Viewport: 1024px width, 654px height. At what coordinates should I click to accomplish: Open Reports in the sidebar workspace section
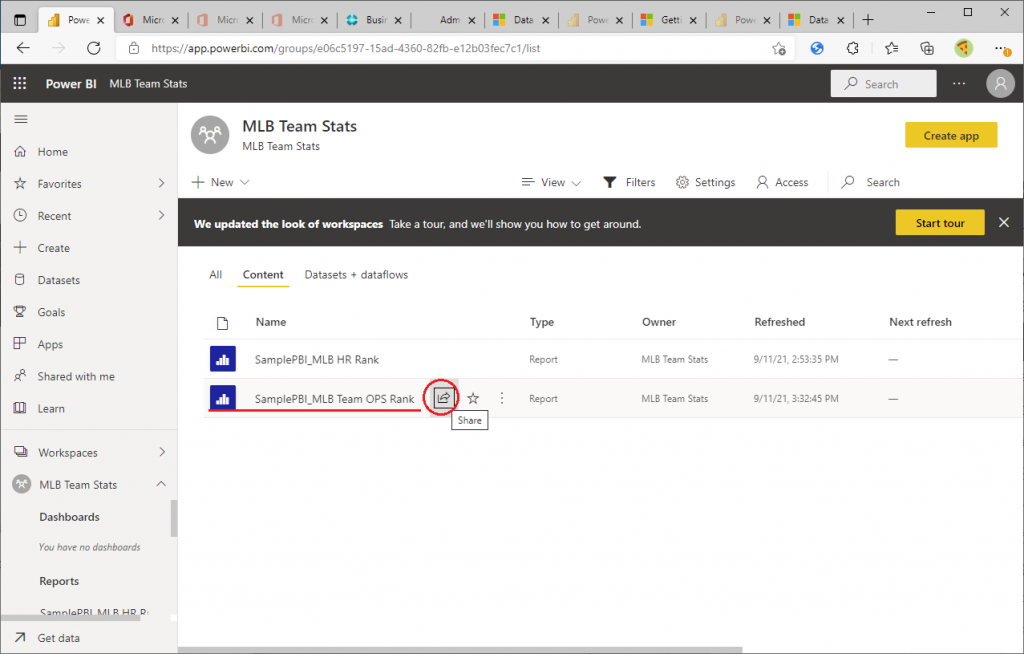click(x=59, y=581)
